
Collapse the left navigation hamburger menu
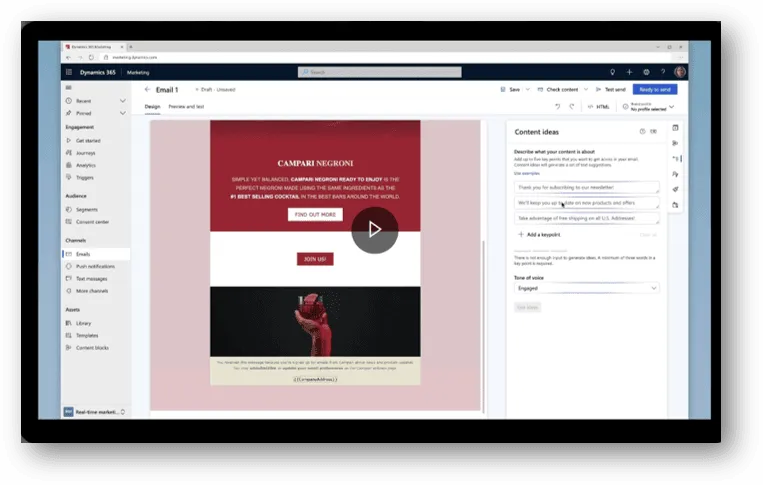tap(69, 88)
